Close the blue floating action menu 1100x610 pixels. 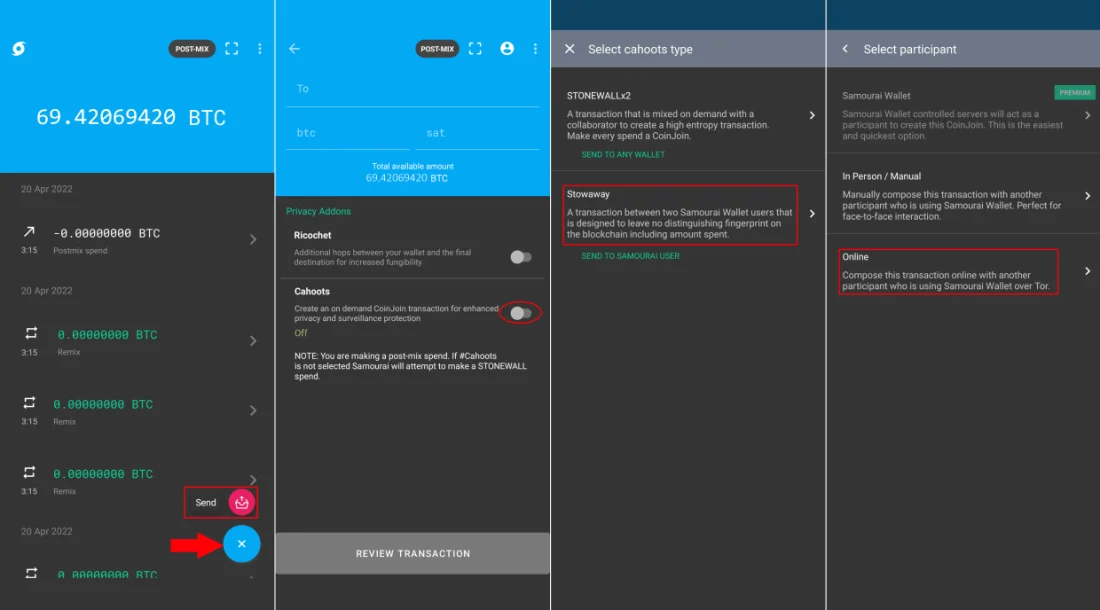[241, 544]
